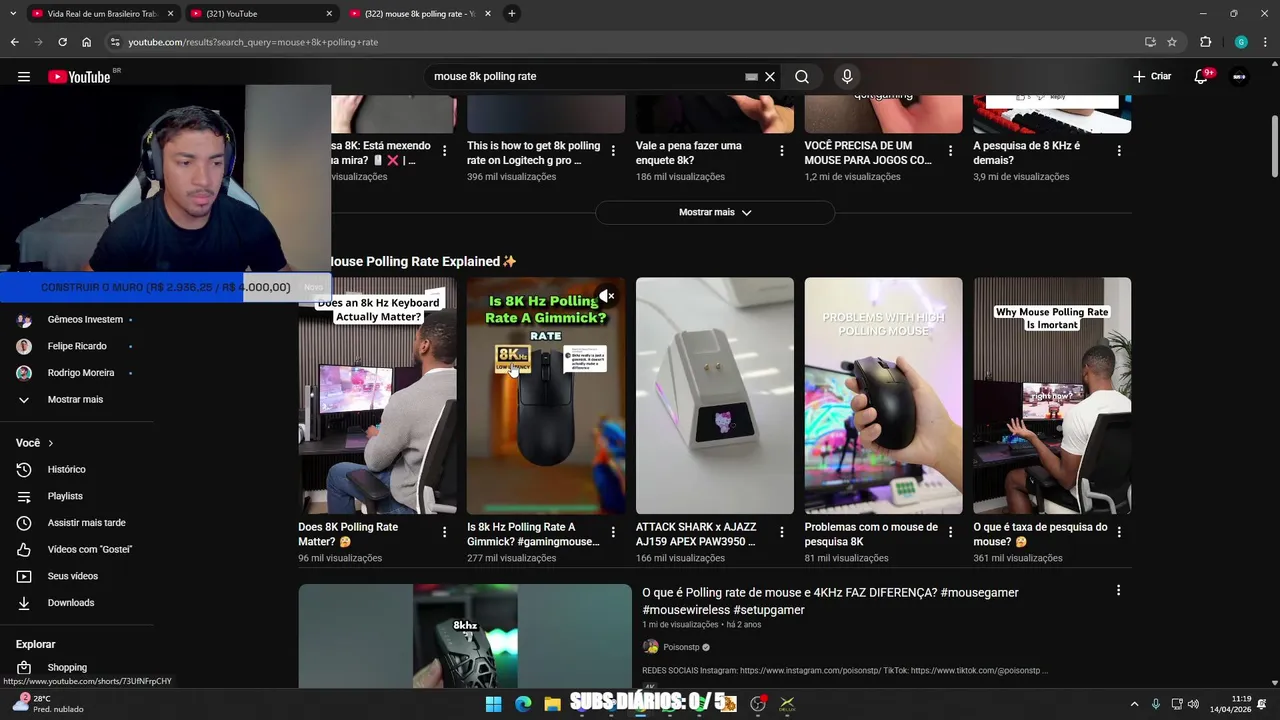Image resolution: width=1280 pixels, height=720 pixels.
Task: Open the ATTACK SHARK dock short thumbnail
Action: 715,396
